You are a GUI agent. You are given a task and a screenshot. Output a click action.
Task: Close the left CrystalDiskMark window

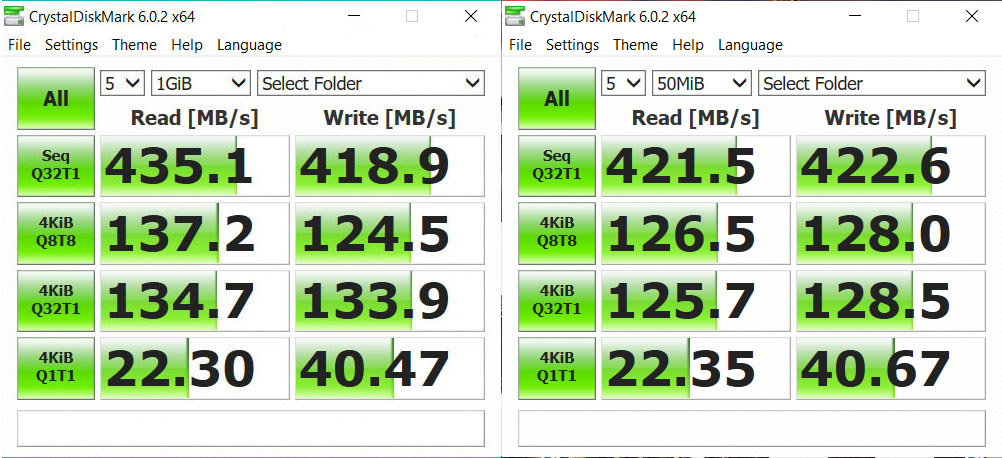471,17
